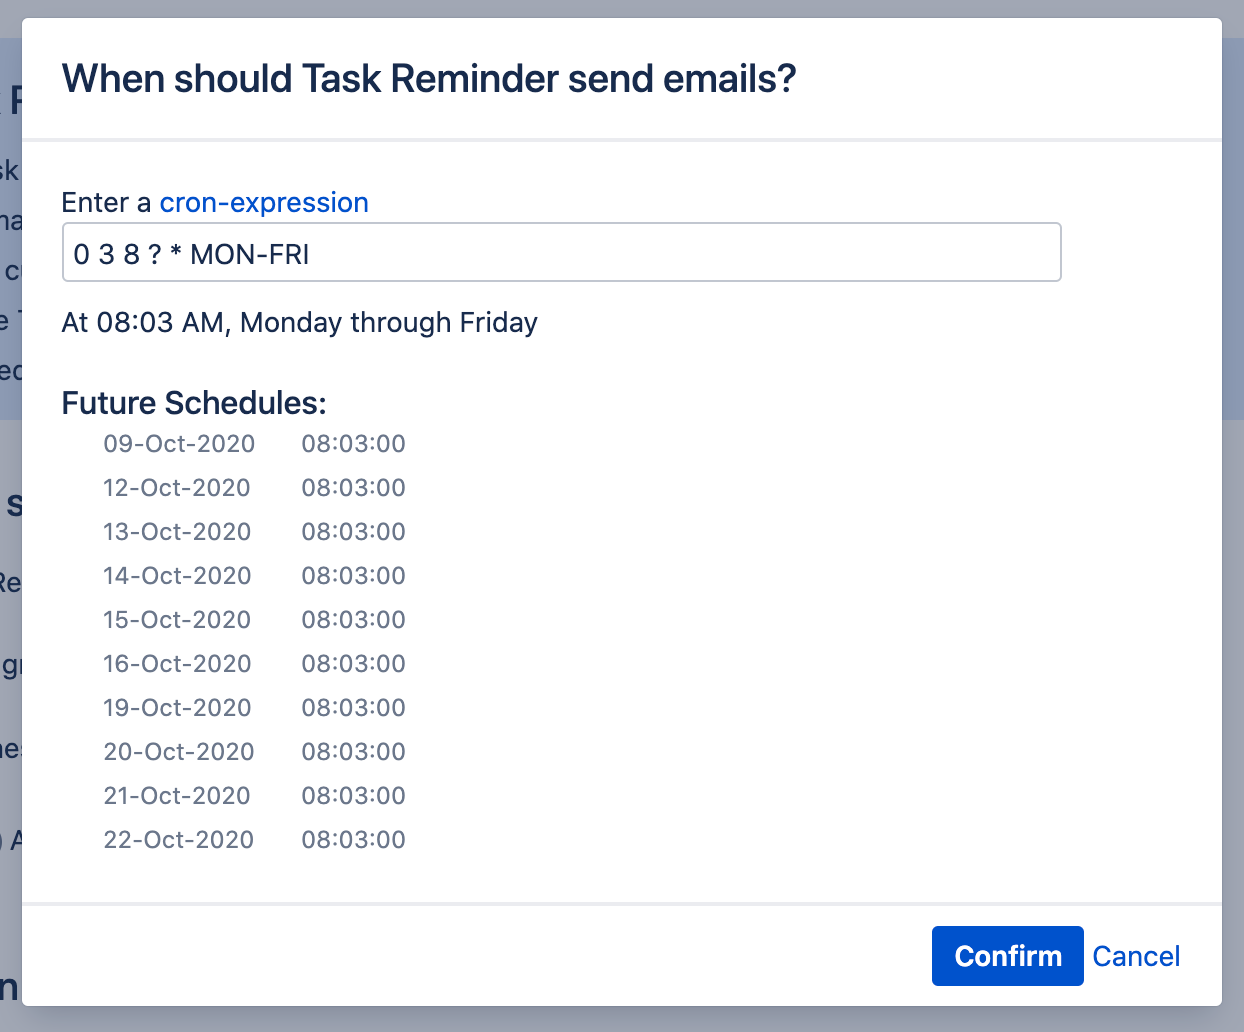1244x1032 pixels.
Task: Click the 20-Oct-2020 schedule date
Action: (x=179, y=752)
